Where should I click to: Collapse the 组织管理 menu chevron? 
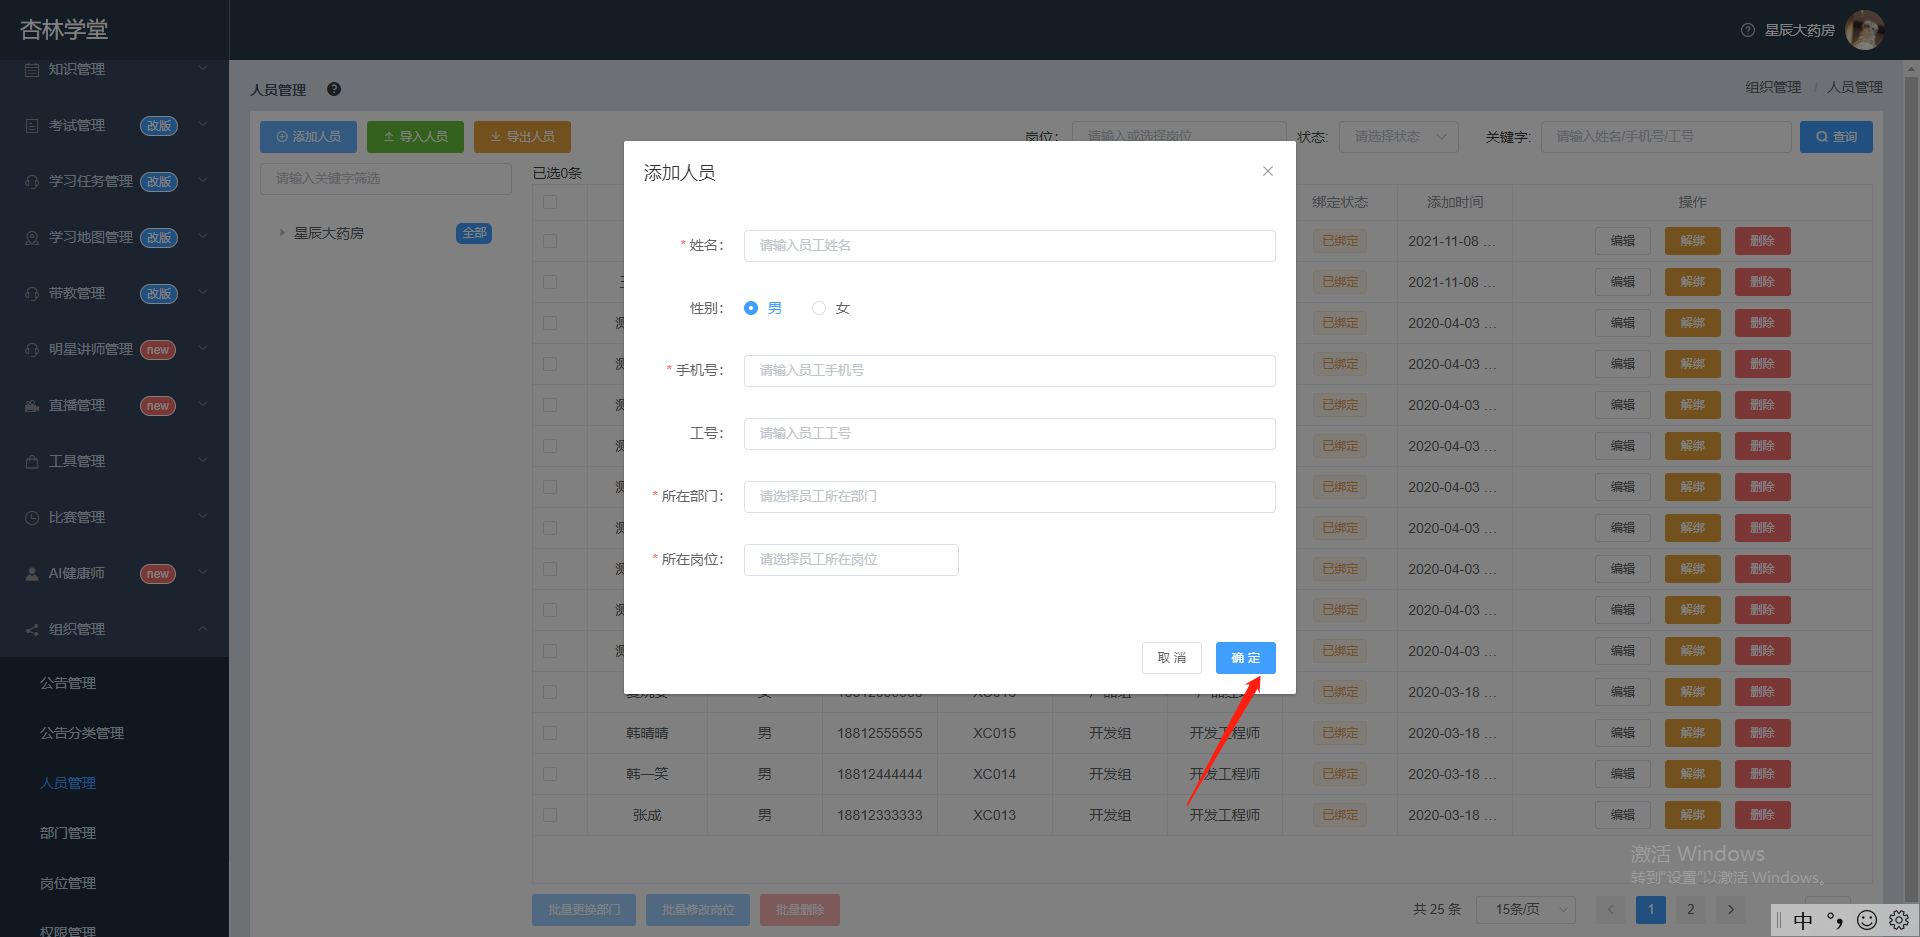tap(203, 629)
